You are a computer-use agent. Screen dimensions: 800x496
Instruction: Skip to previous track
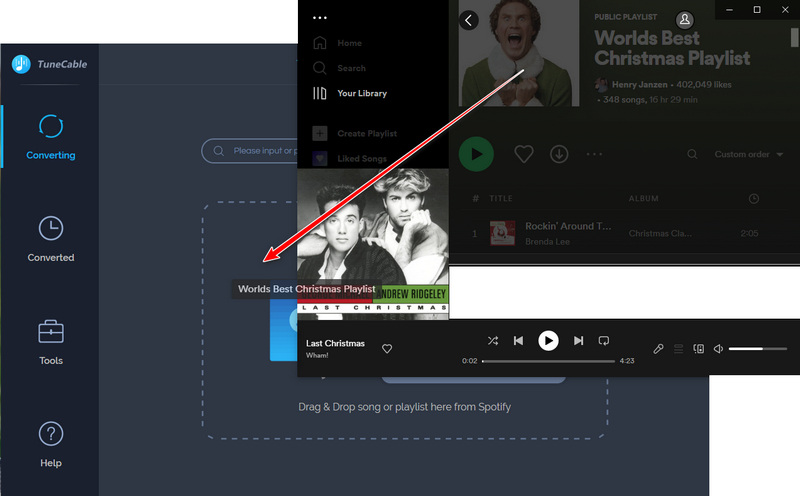(518, 340)
